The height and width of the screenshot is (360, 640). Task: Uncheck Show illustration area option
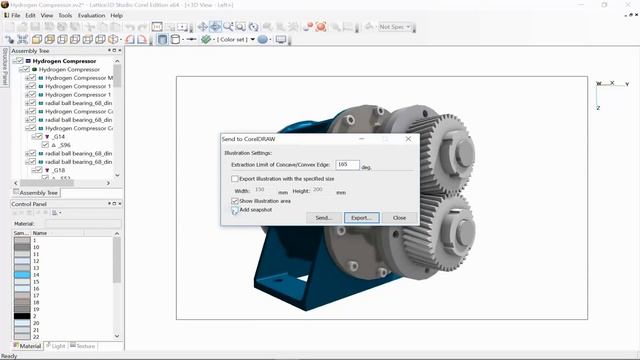235,201
